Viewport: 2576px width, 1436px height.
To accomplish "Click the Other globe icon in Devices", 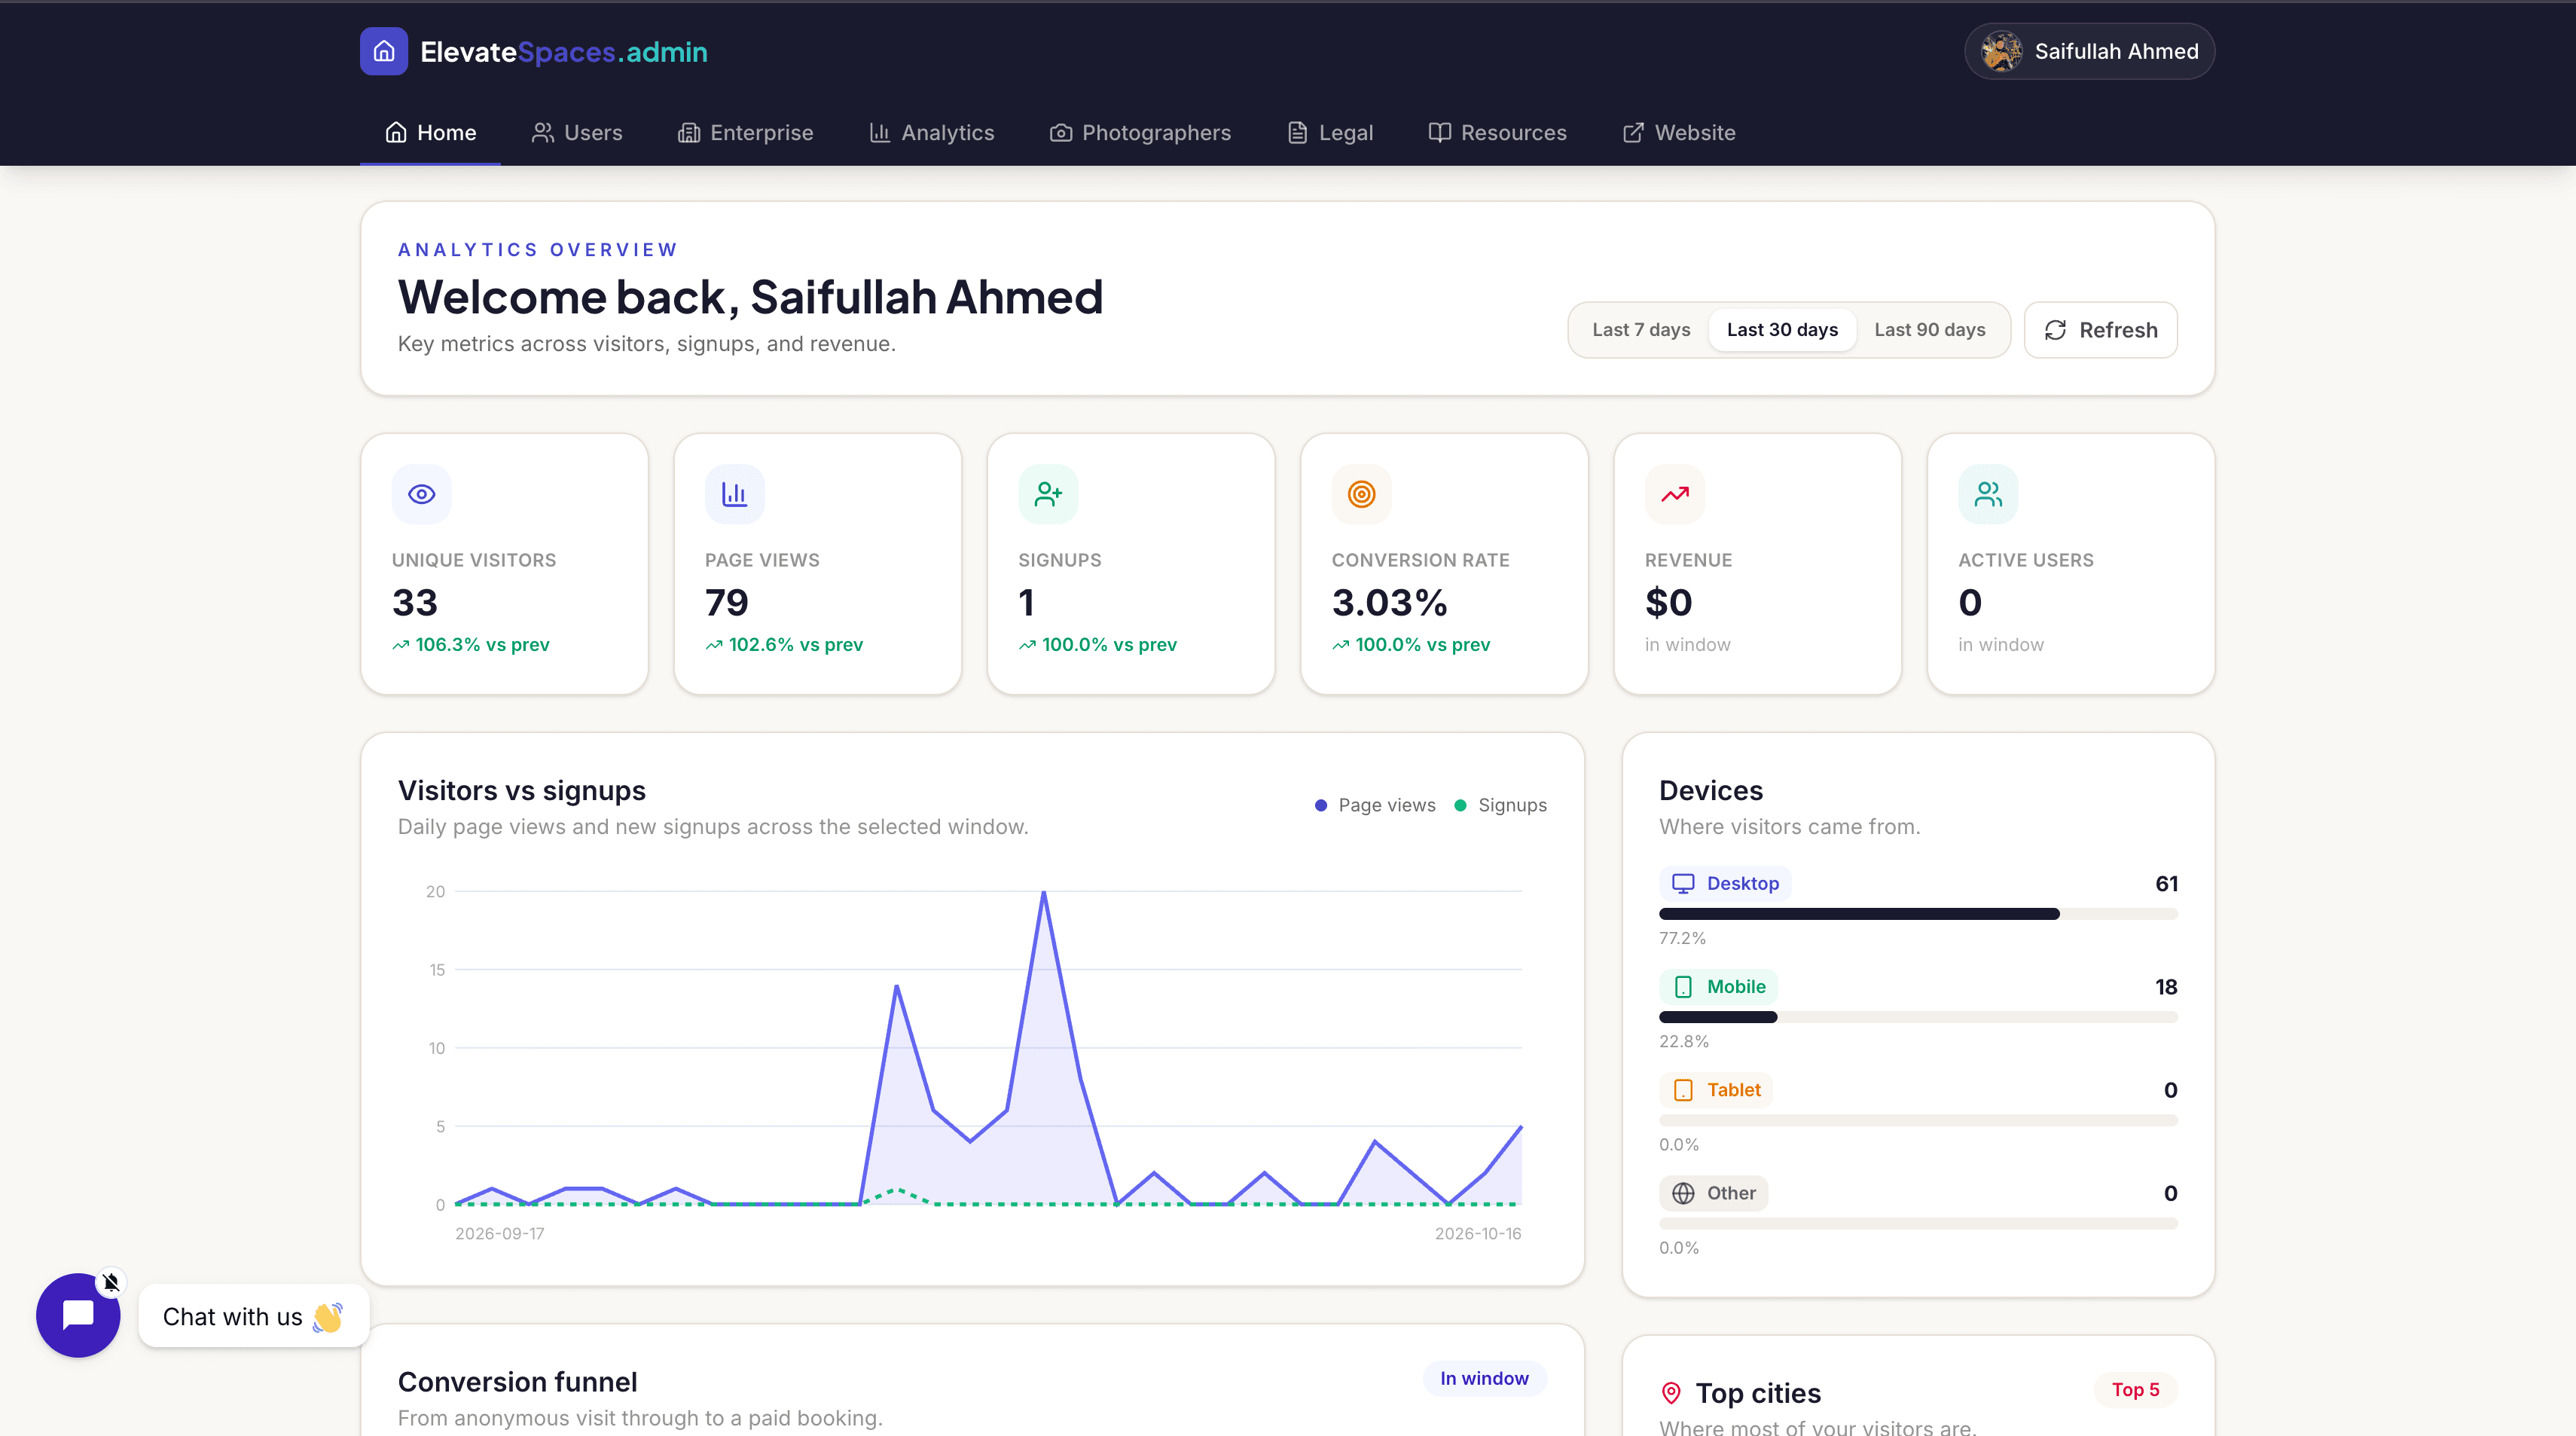I will [1684, 1193].
